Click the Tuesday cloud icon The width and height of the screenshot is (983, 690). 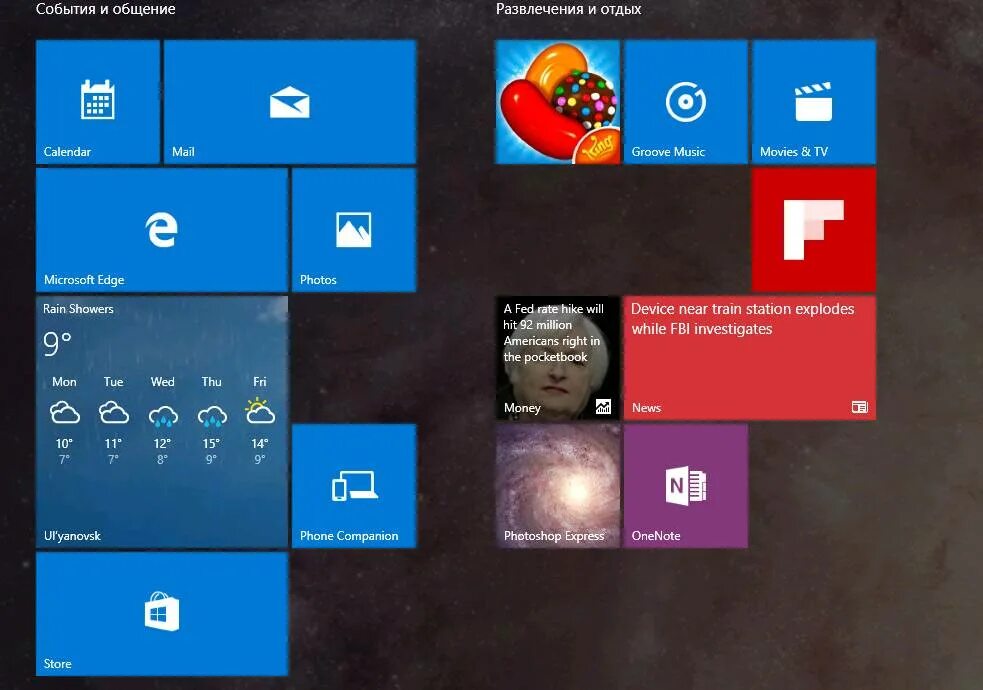click(x=113, y=413)
